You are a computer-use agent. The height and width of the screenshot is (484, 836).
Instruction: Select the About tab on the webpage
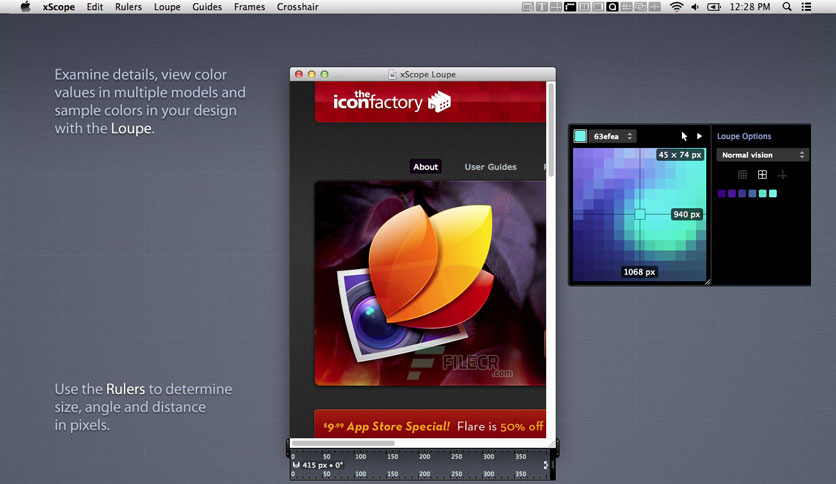coord(425,166)
